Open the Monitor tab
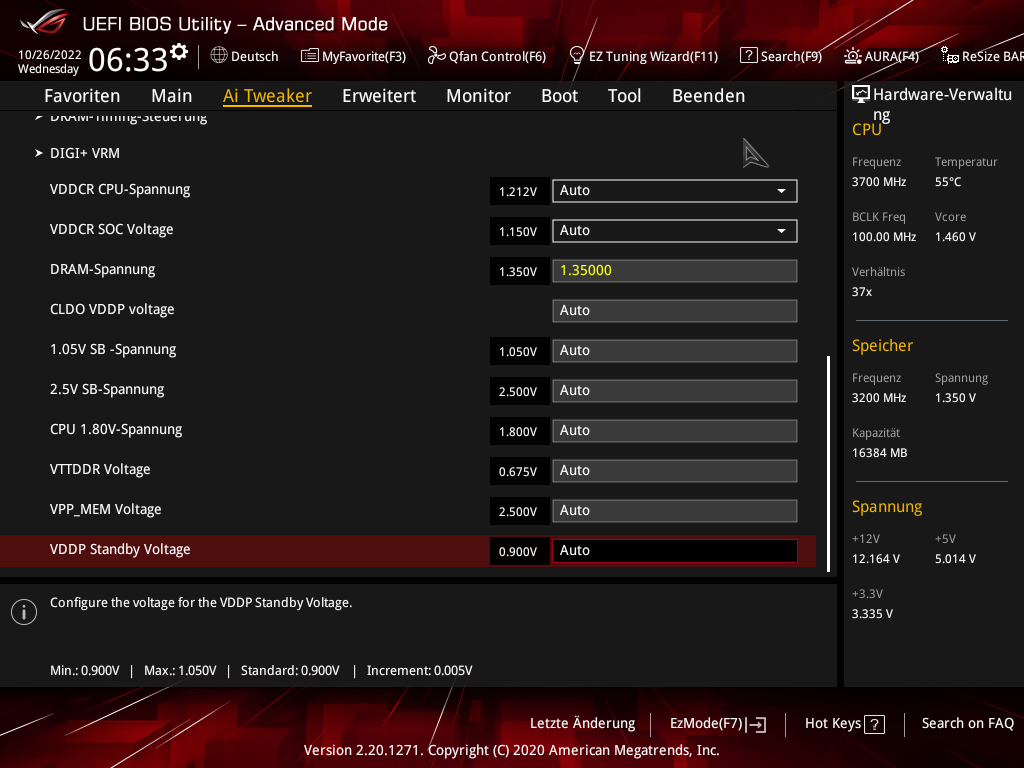Viewport: 1024px width, 768px height. 479,96
